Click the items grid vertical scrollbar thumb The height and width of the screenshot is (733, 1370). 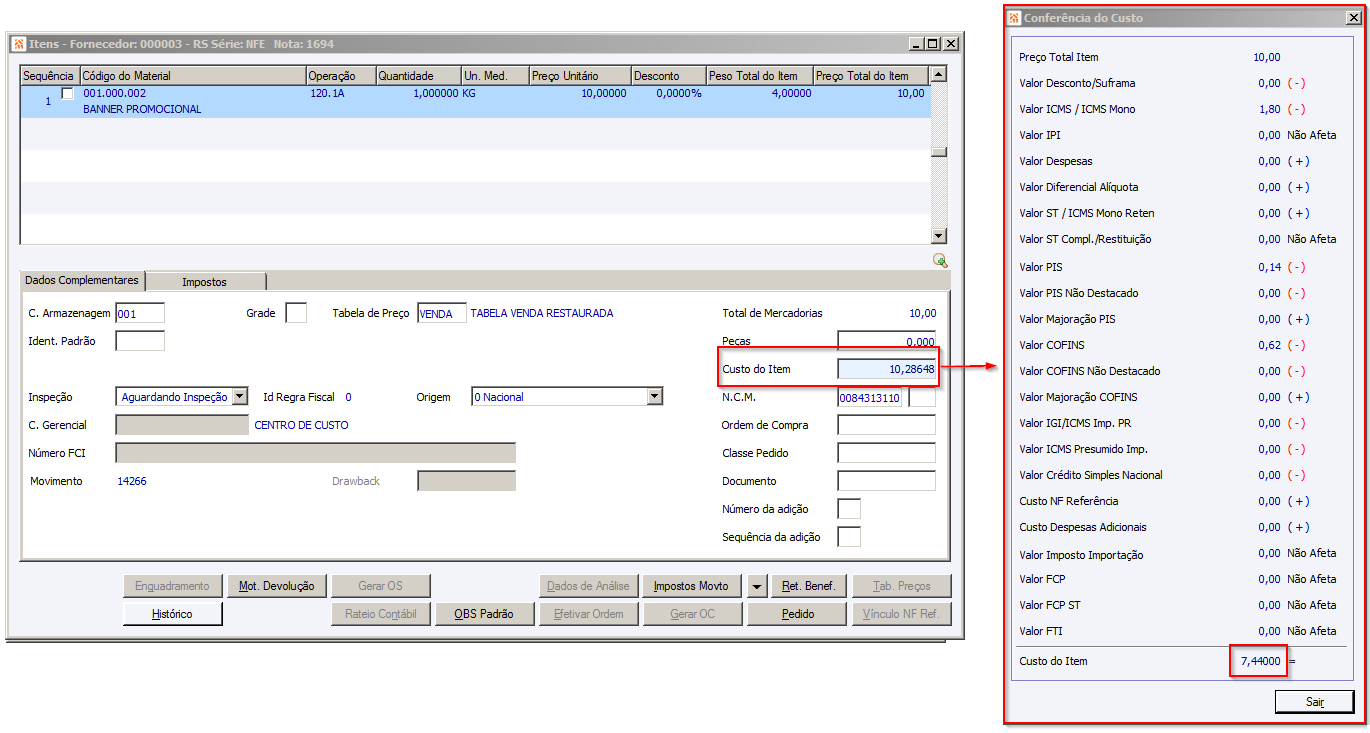pos(938,152)
